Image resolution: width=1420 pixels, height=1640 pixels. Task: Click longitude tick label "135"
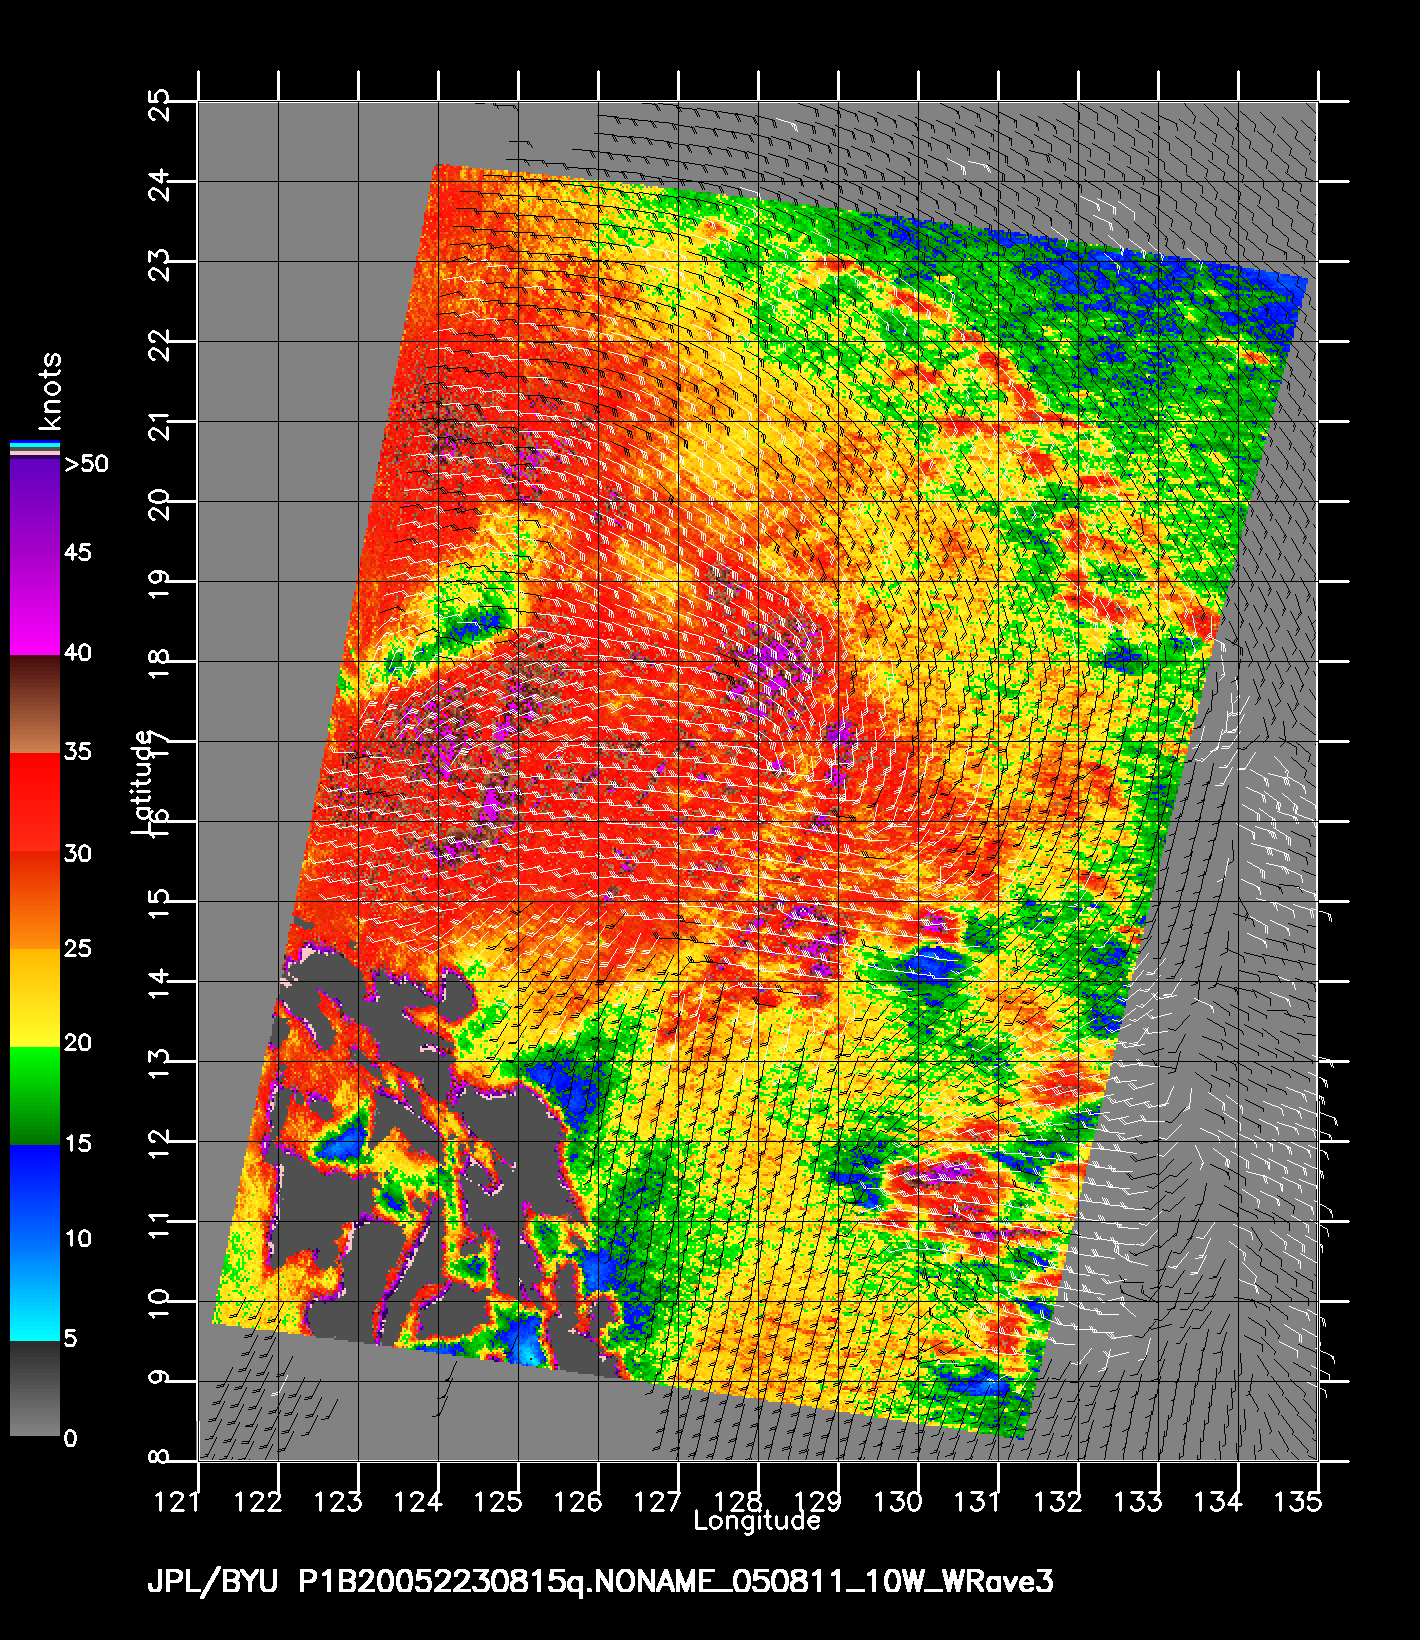pos(1299,1501)
